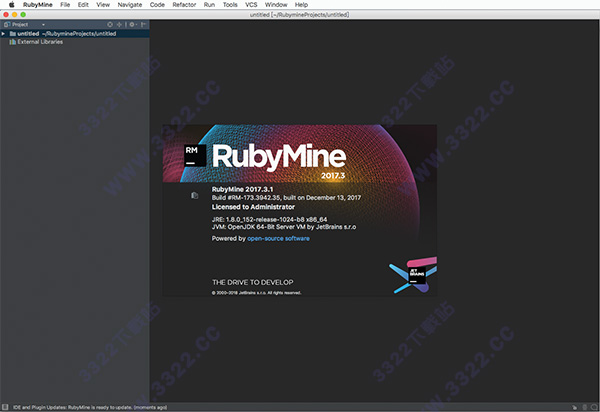The width and height of the screenshot is (600, 412).
Task: Click RubyMine 2017.3.1 version text
Action: [242, 189]
